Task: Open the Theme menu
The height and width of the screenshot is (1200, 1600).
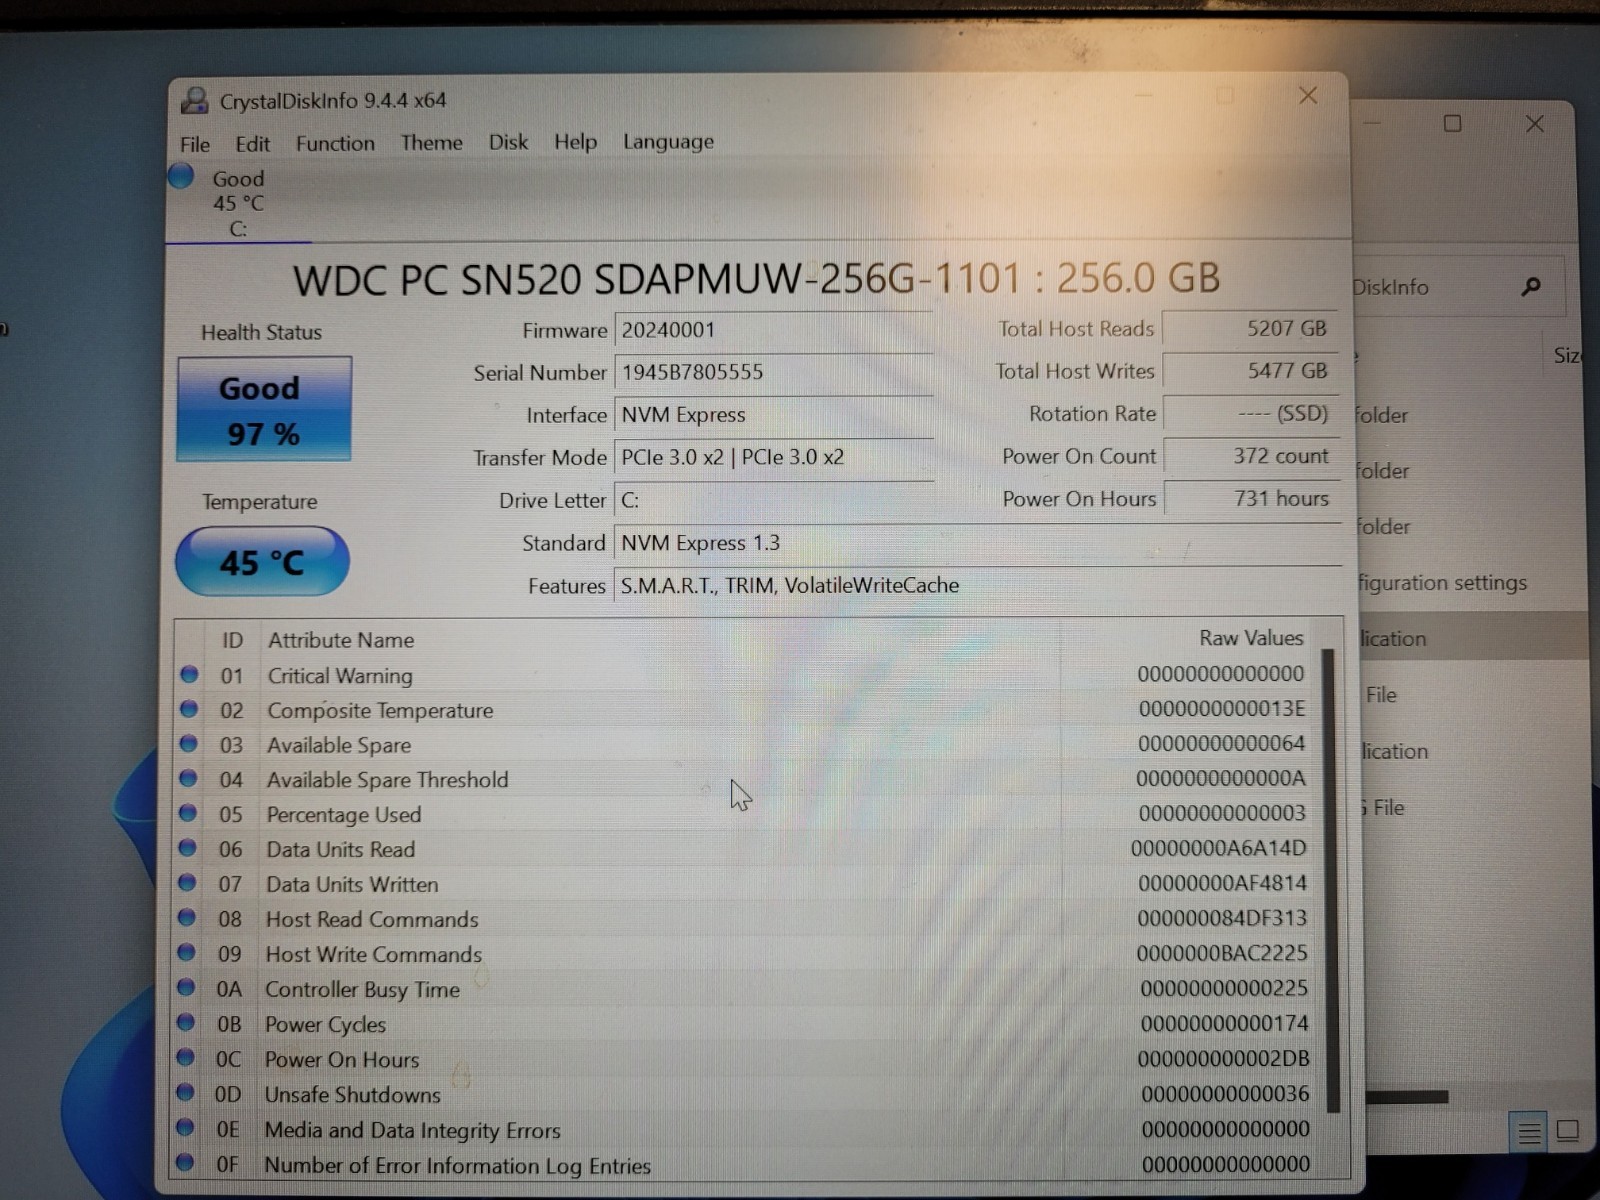Action: [431, 142]
